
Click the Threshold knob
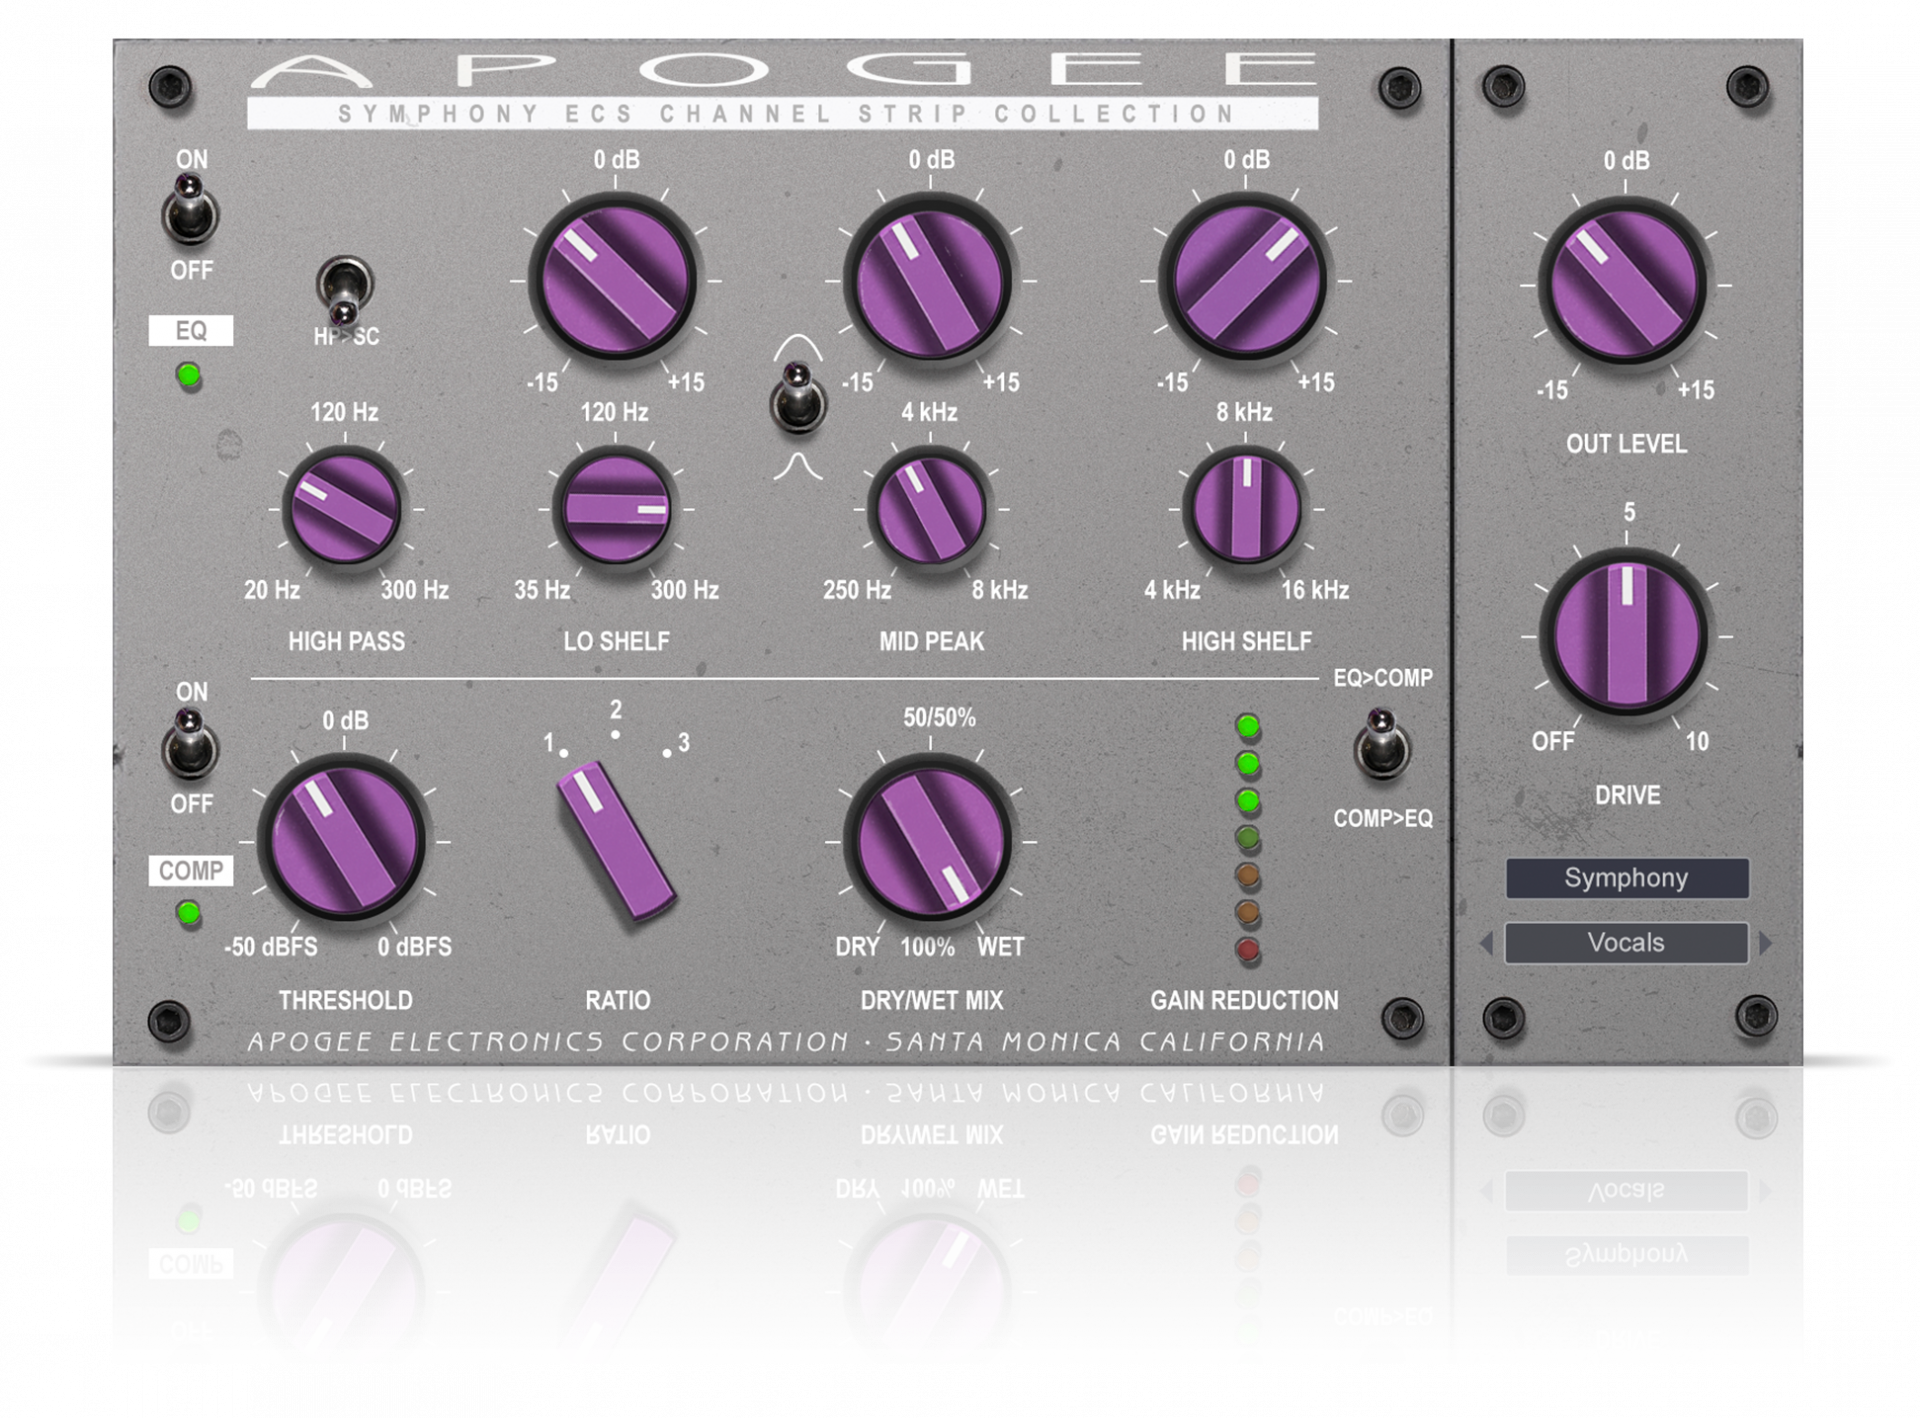[x=344, y=841]
